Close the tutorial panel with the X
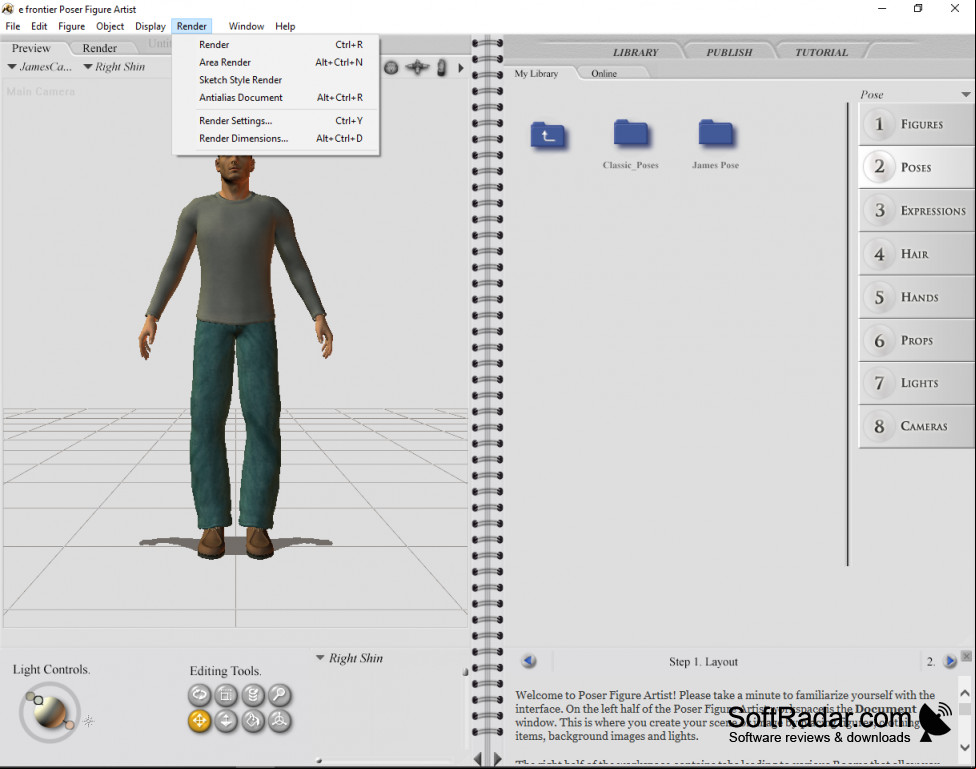Image resolution: width=976 pixels, height=769 pixels. coord(966,656)
